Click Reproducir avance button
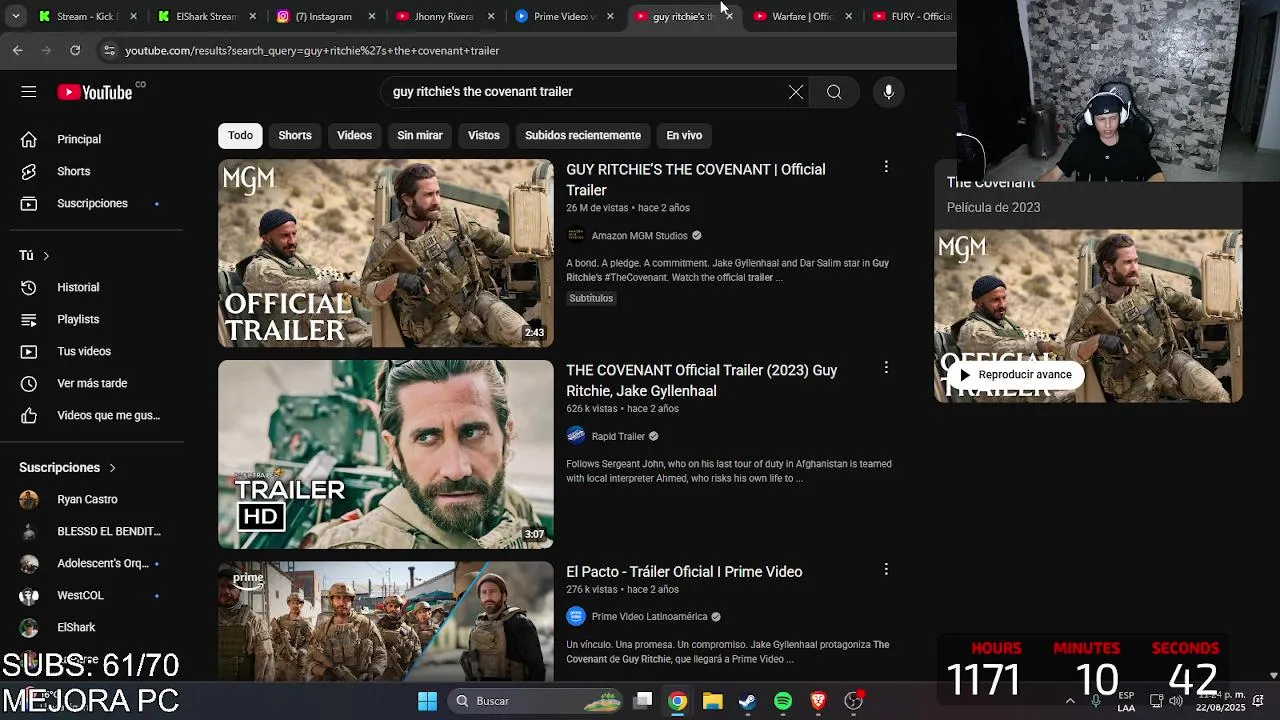This screenshot has width=1280, height=720. coord(1015,375)
